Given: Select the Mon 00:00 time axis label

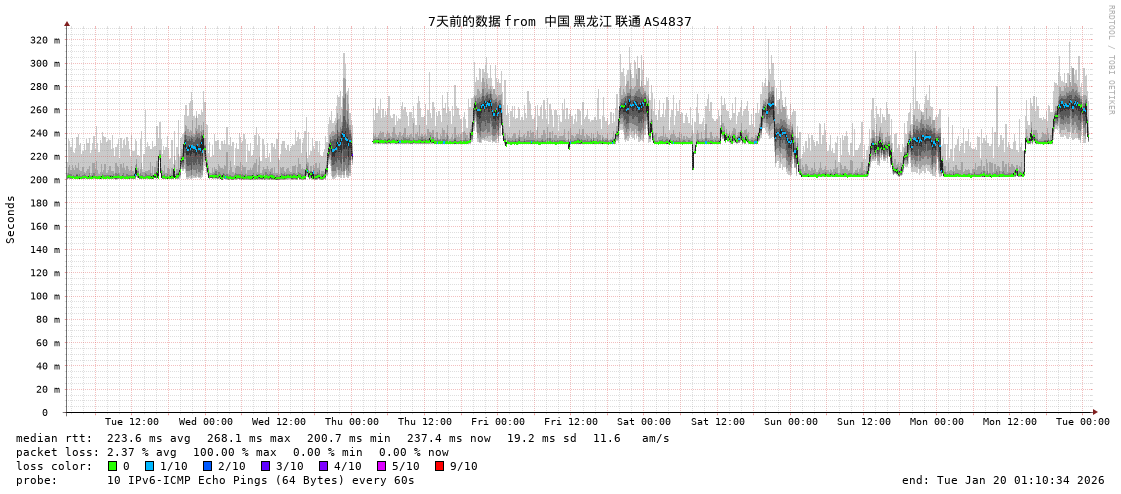Looking at the screenshot, I should pyautogui.click(x=936, y=422).
